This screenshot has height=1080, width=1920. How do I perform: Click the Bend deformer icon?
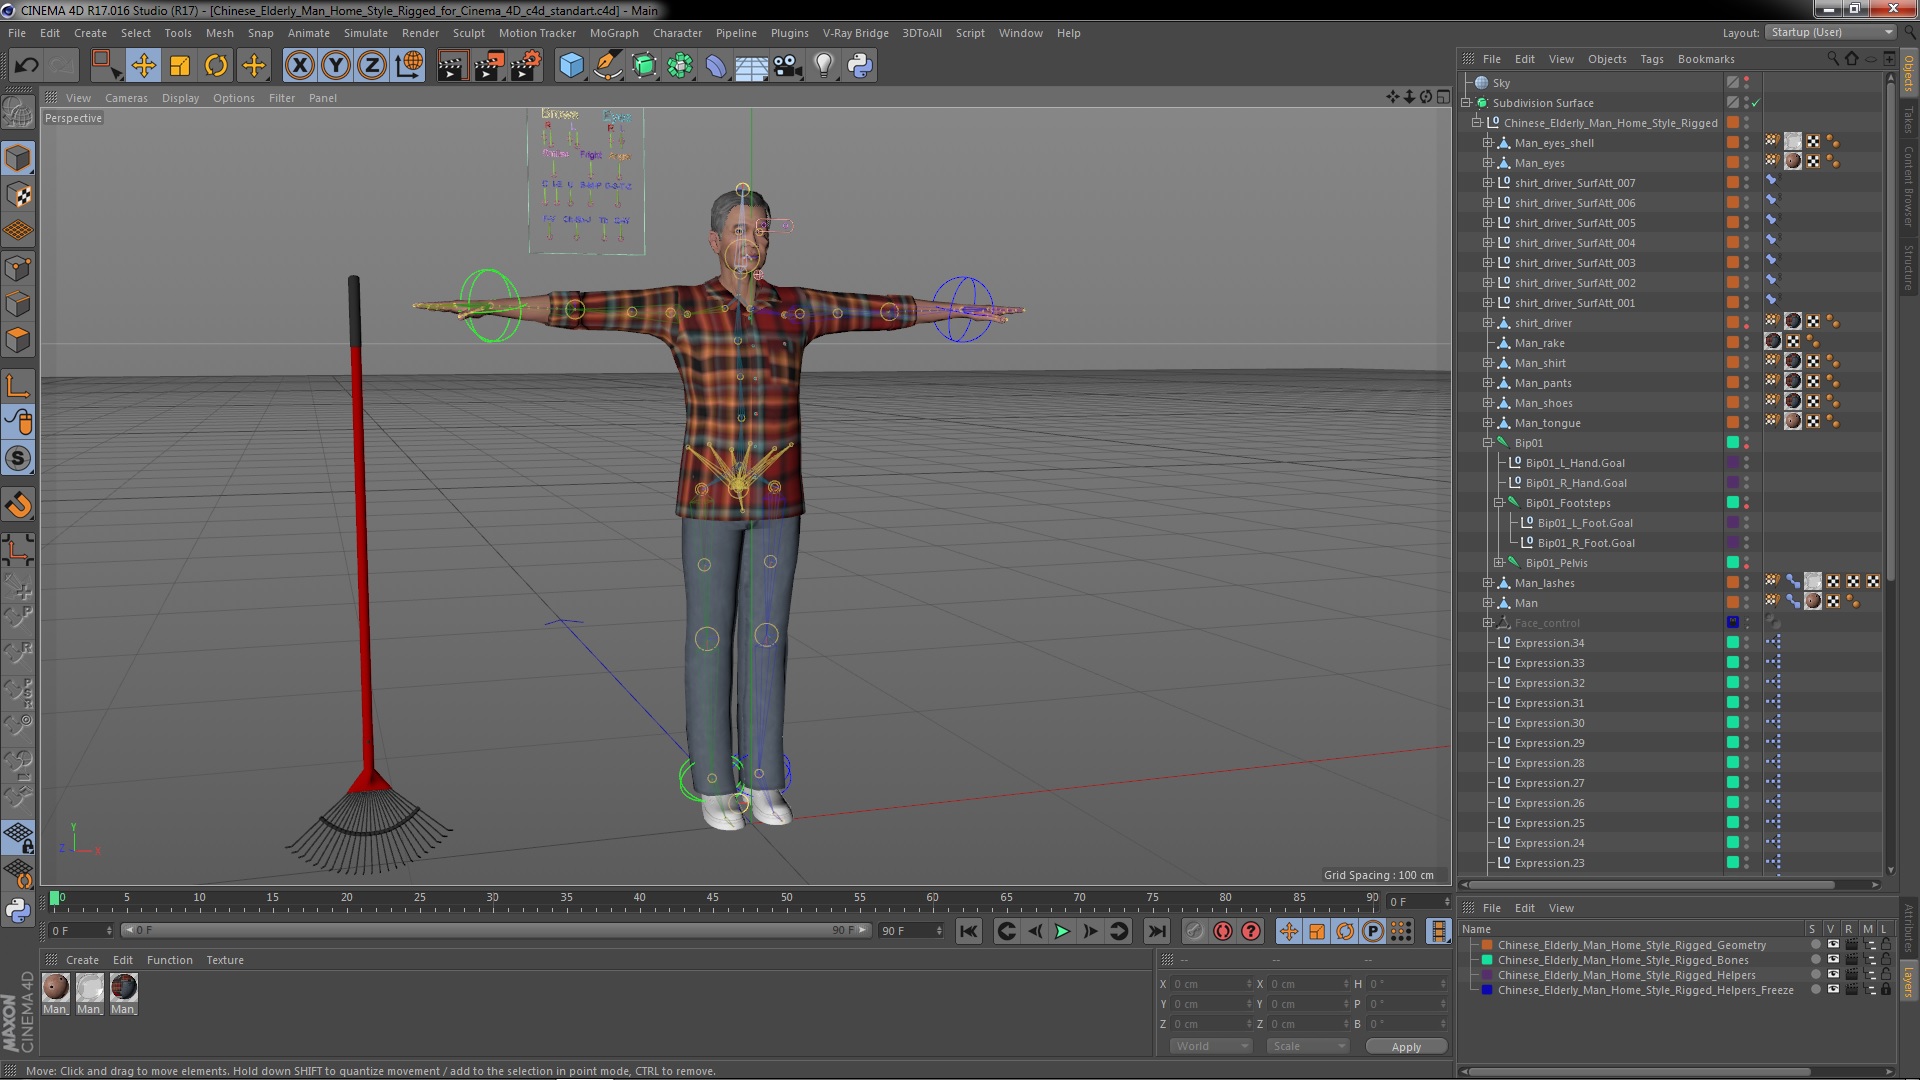coord(716,66)
